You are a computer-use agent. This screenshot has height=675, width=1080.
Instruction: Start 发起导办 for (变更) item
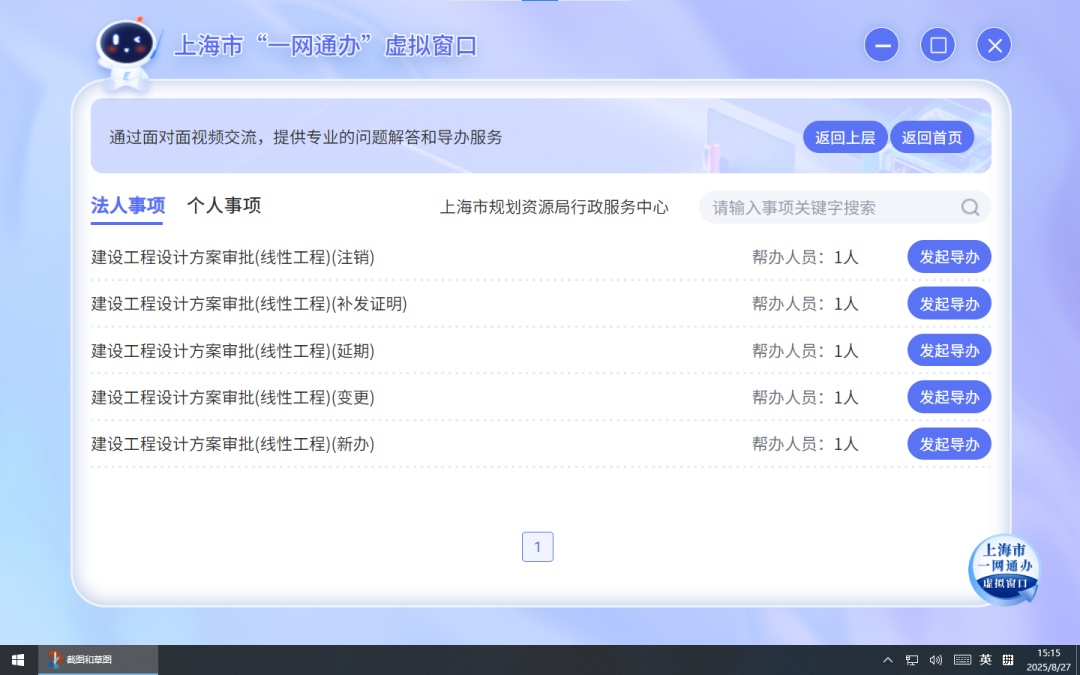[949, 397]
